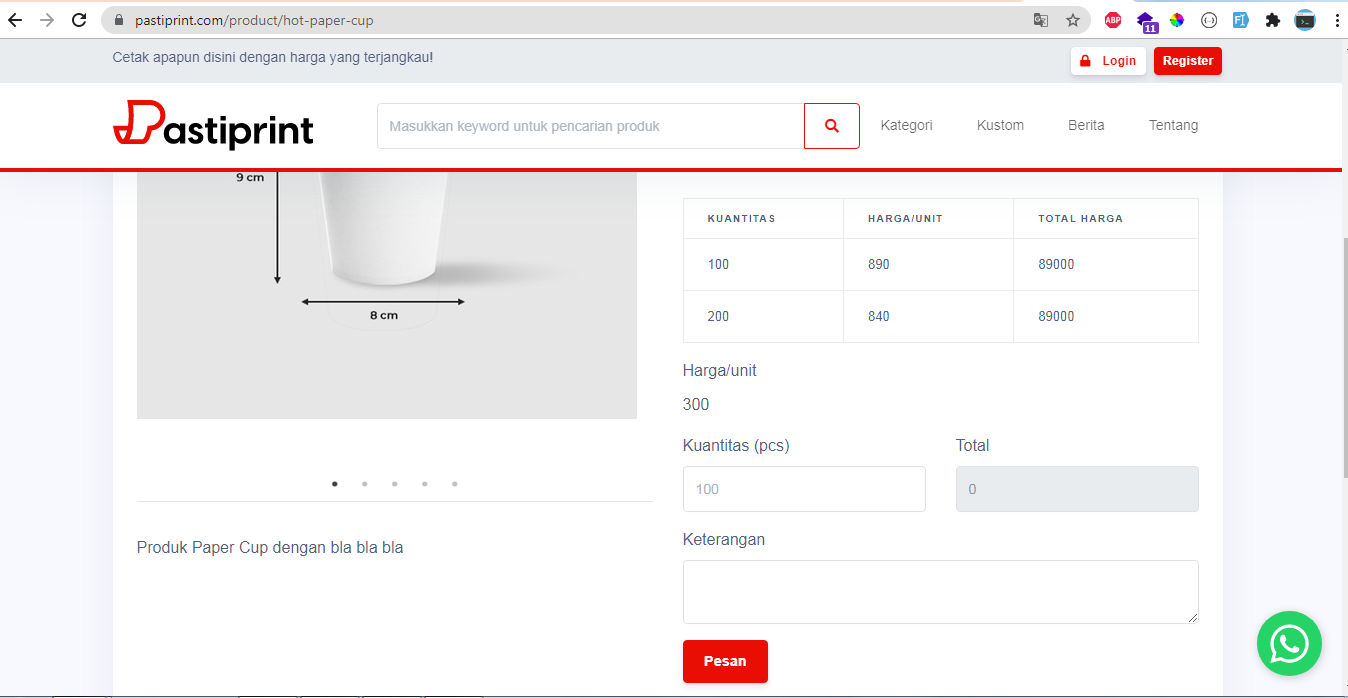Click the Pastiprint logo
The height and width of the screenshot is (698, 1348).
tap(213, 126)
